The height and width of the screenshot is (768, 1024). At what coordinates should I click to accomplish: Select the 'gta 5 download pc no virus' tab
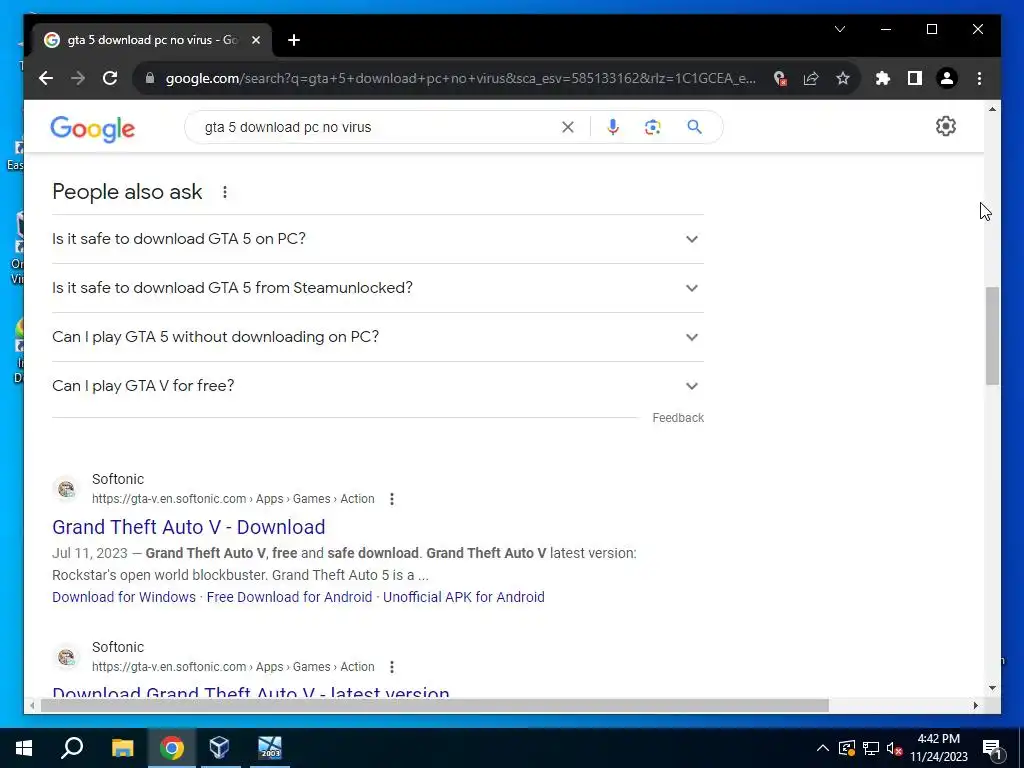(x=153, y=40)
